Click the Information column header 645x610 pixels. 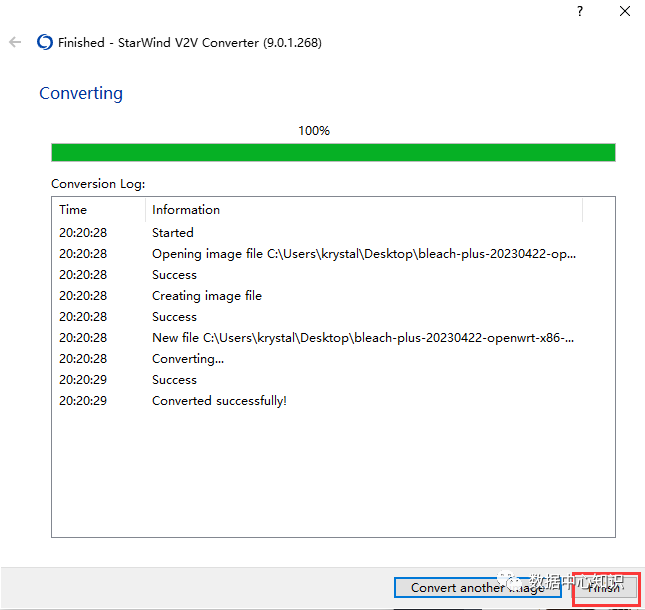(x=186, y=210)
